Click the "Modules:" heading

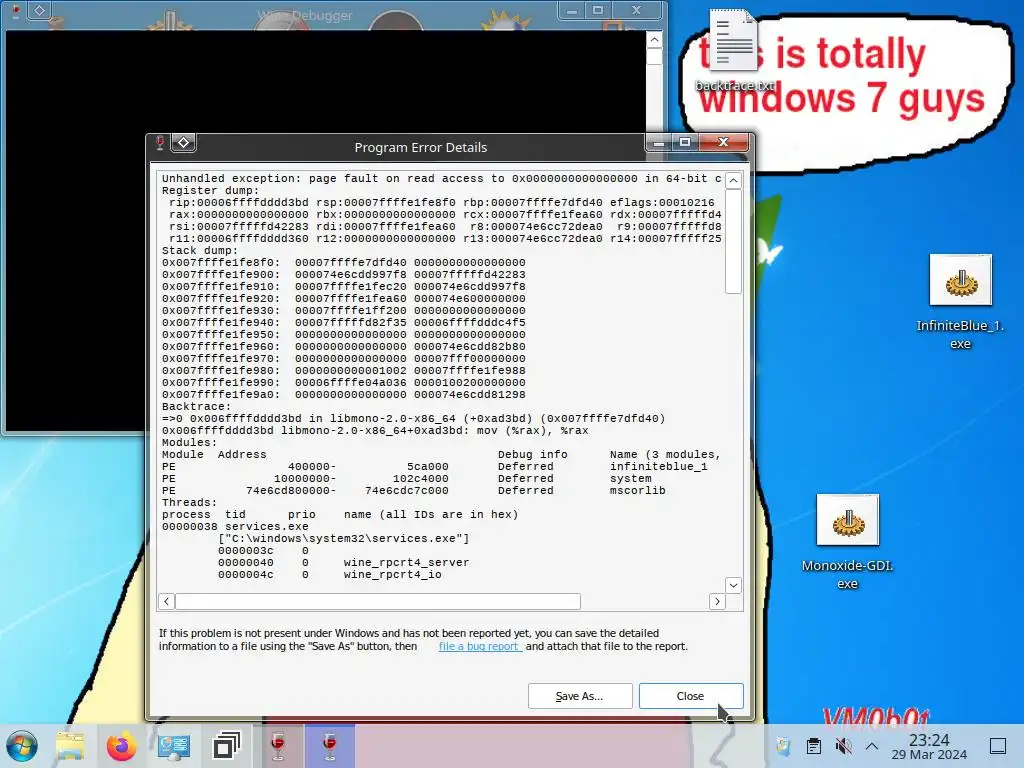point(189,443)
